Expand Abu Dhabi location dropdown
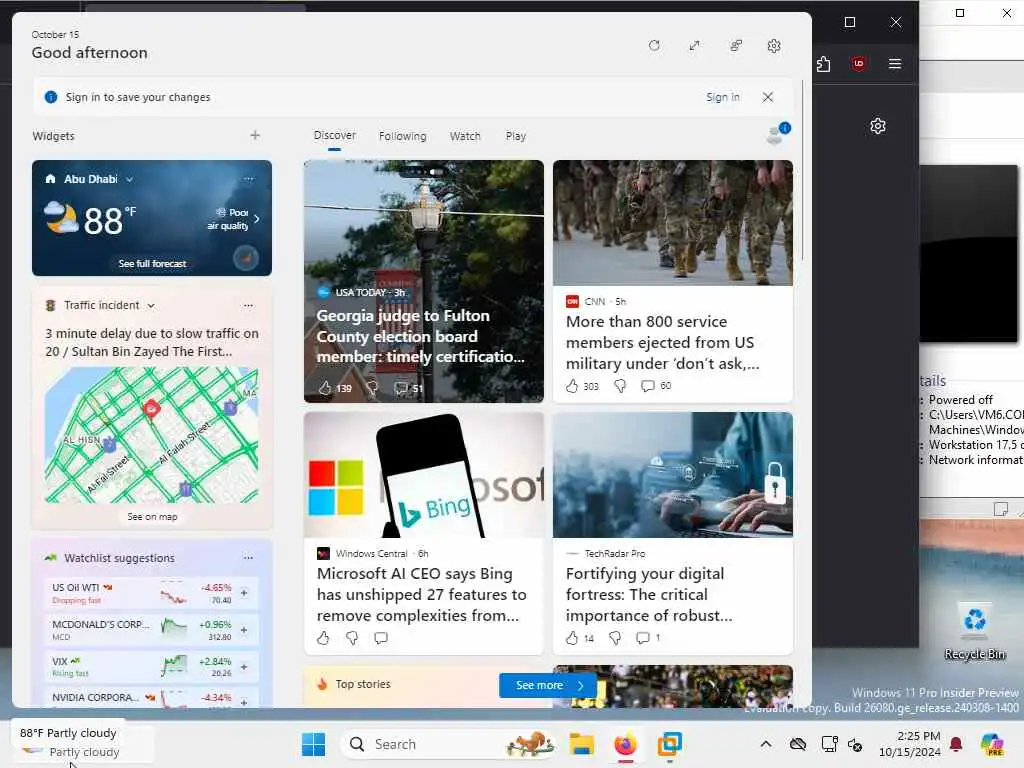 tap(129, 179)
